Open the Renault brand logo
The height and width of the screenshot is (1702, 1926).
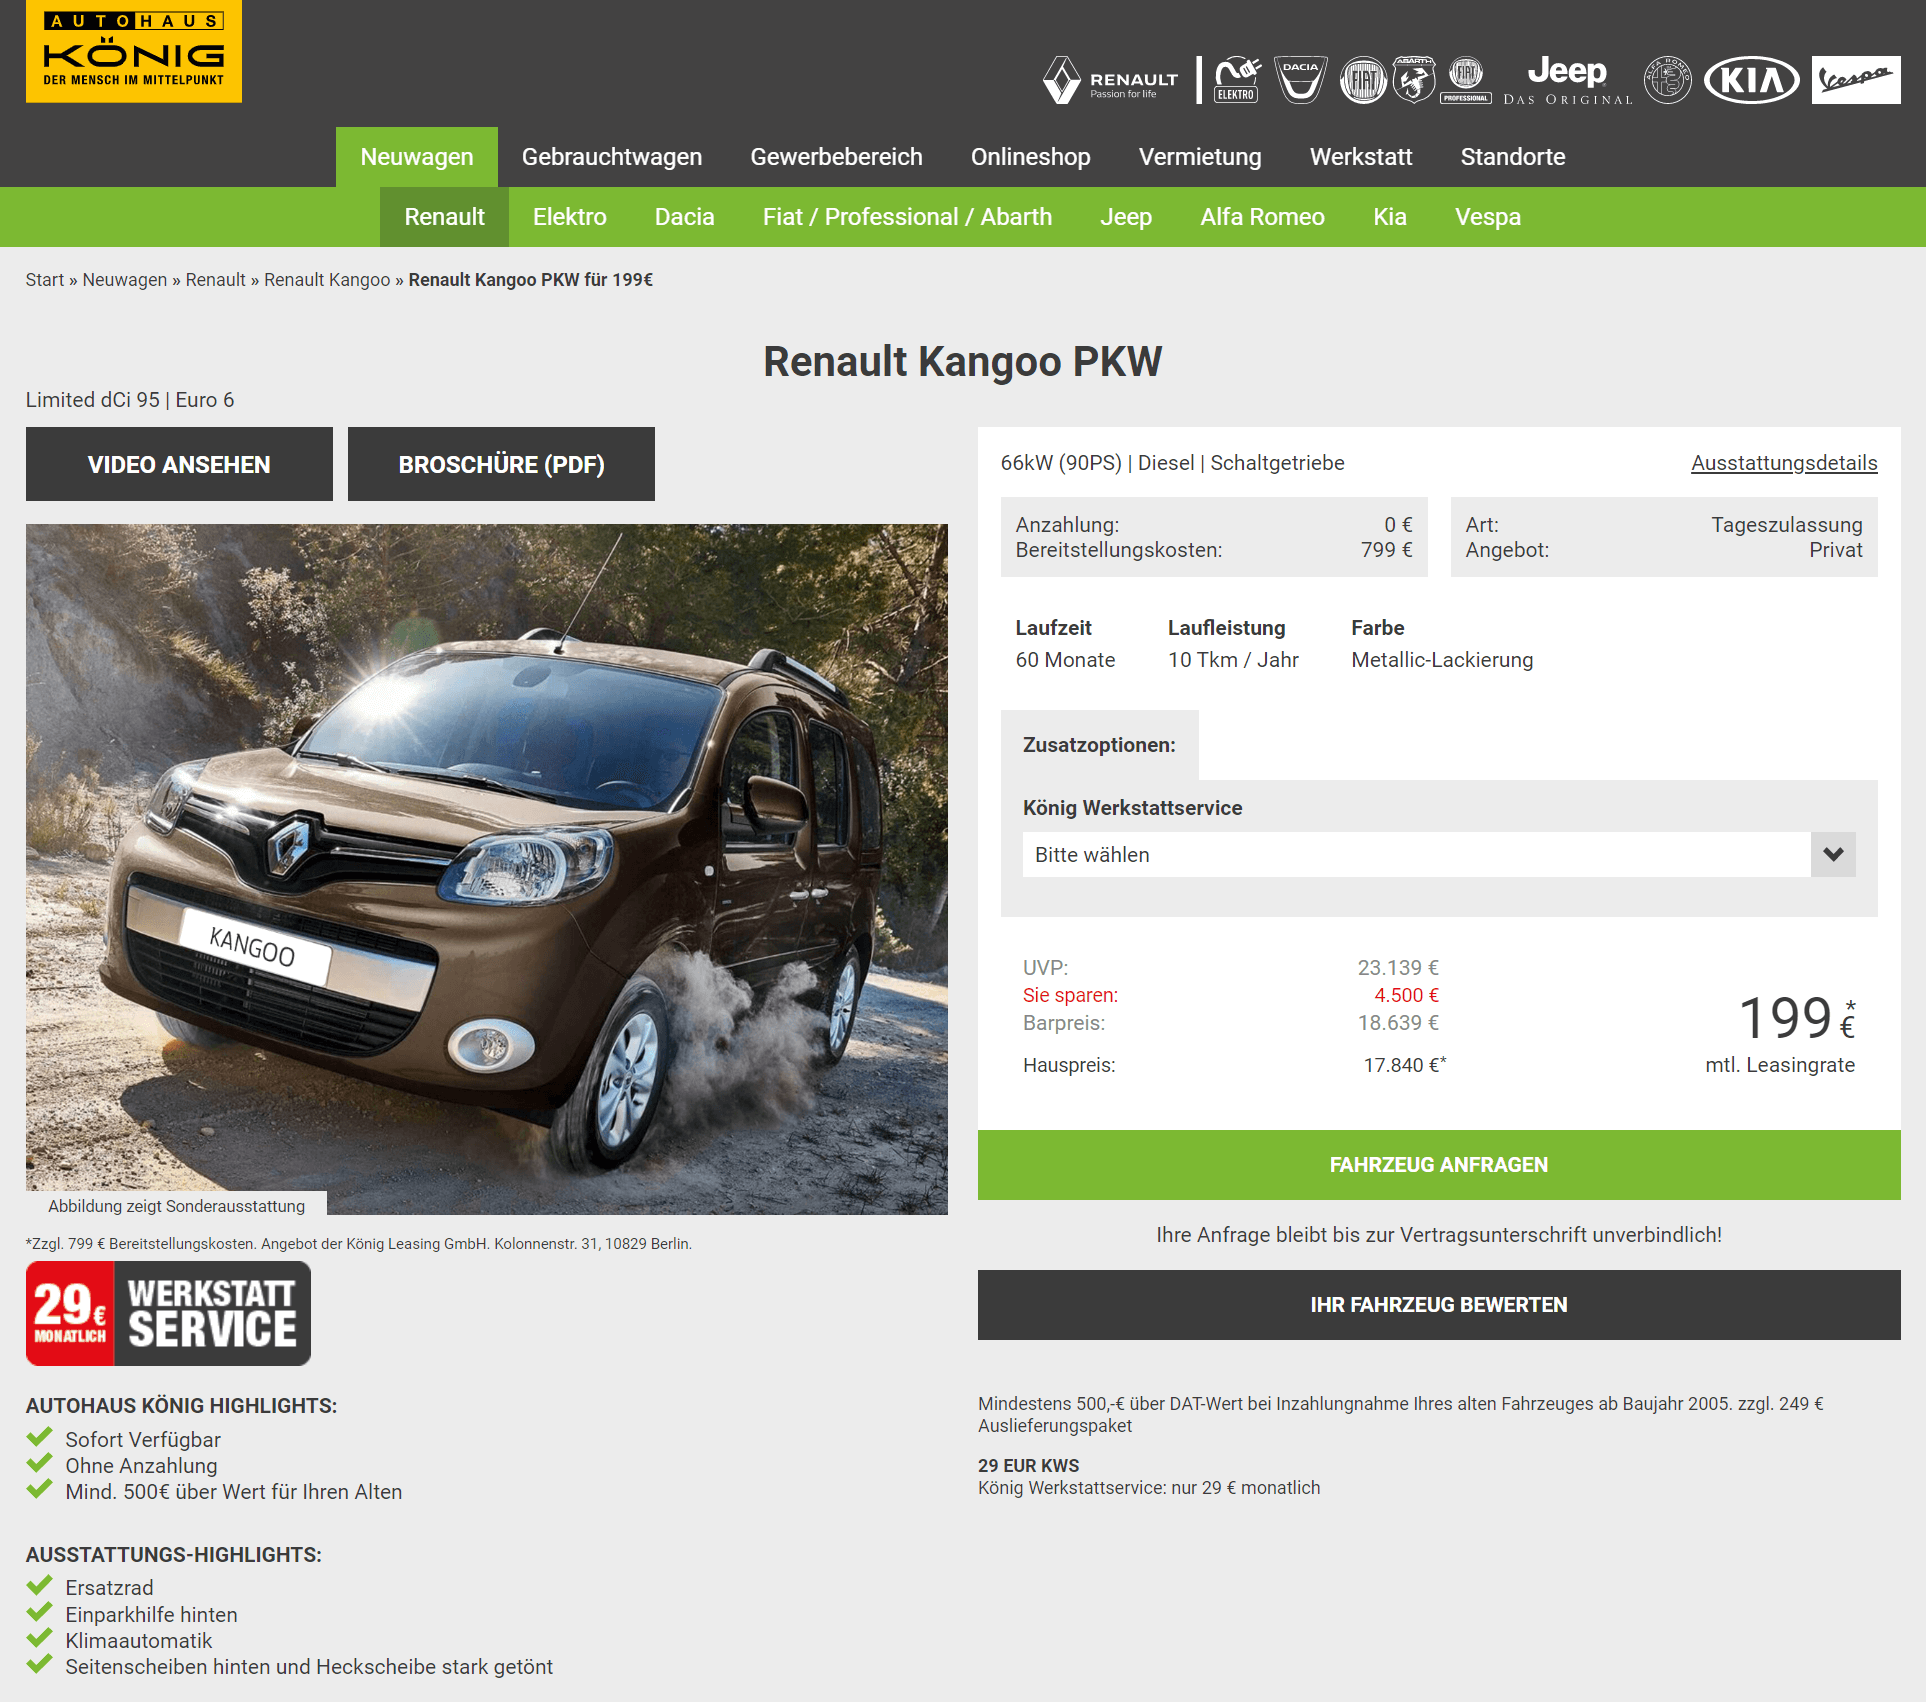(x=1111, y=81)
